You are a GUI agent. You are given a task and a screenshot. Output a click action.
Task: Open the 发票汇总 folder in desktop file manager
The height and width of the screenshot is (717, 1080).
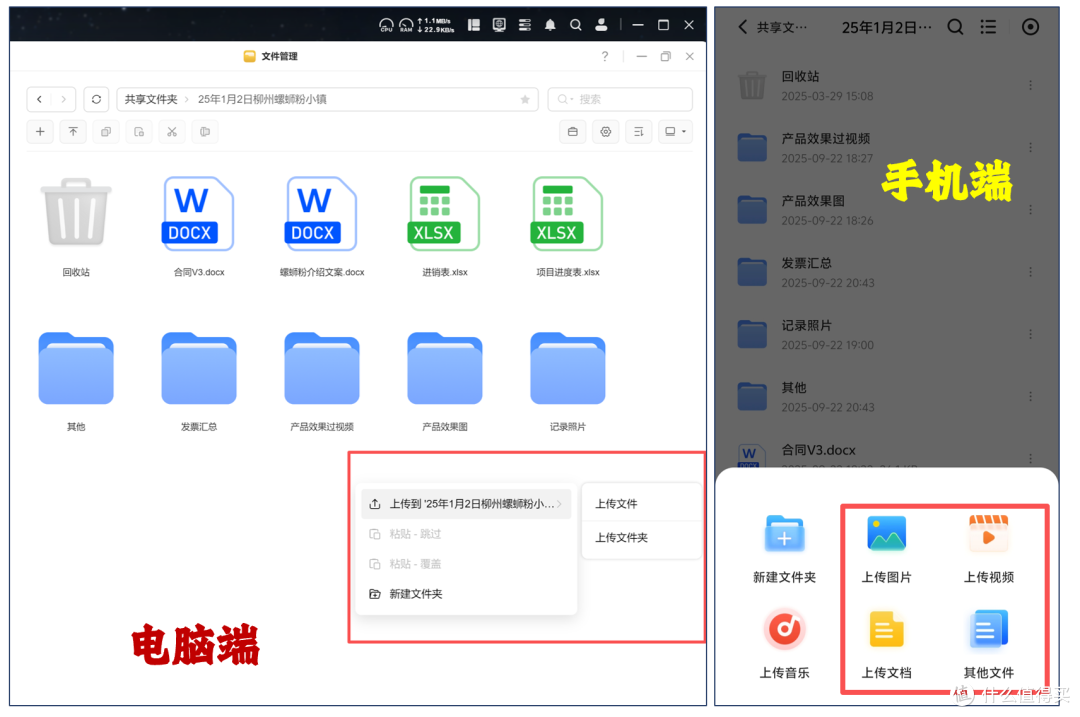pos(198,368)
